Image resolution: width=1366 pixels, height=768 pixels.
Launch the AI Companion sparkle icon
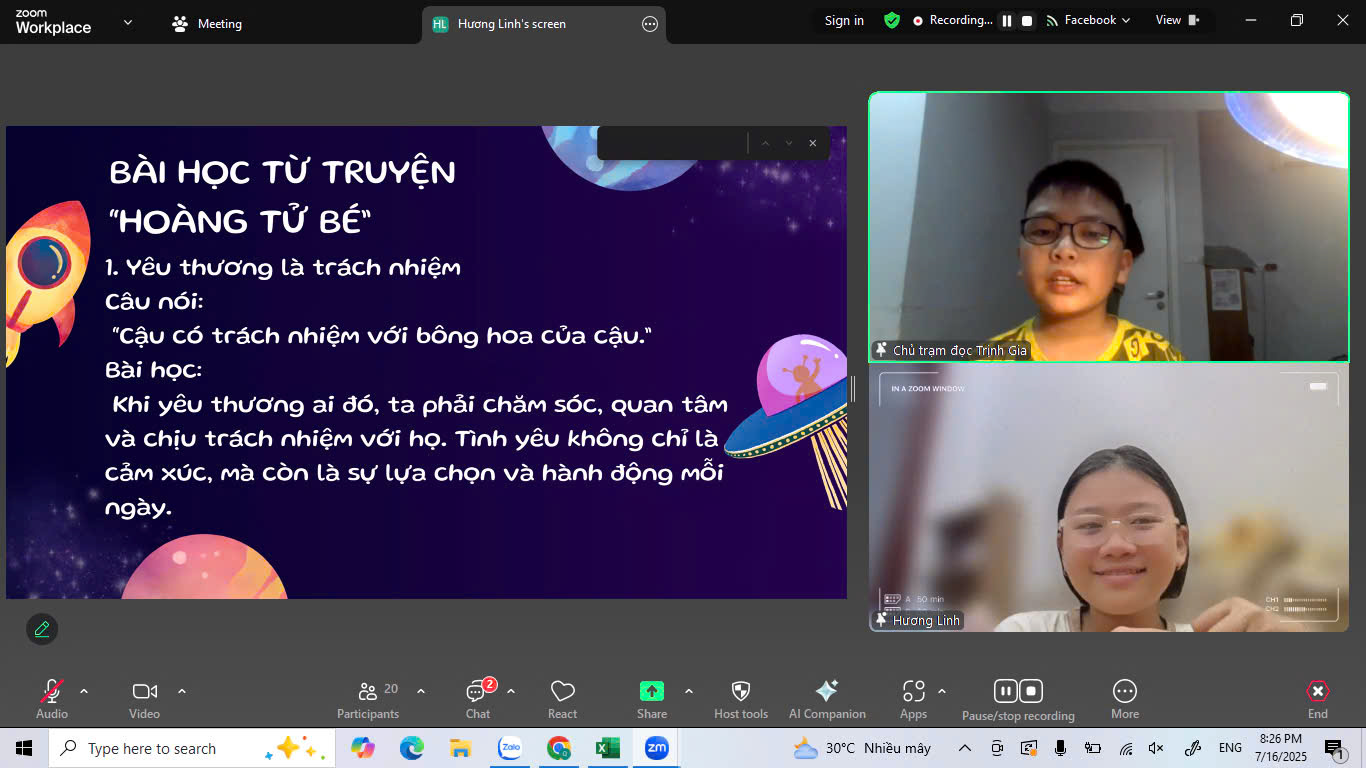point(827,692)
